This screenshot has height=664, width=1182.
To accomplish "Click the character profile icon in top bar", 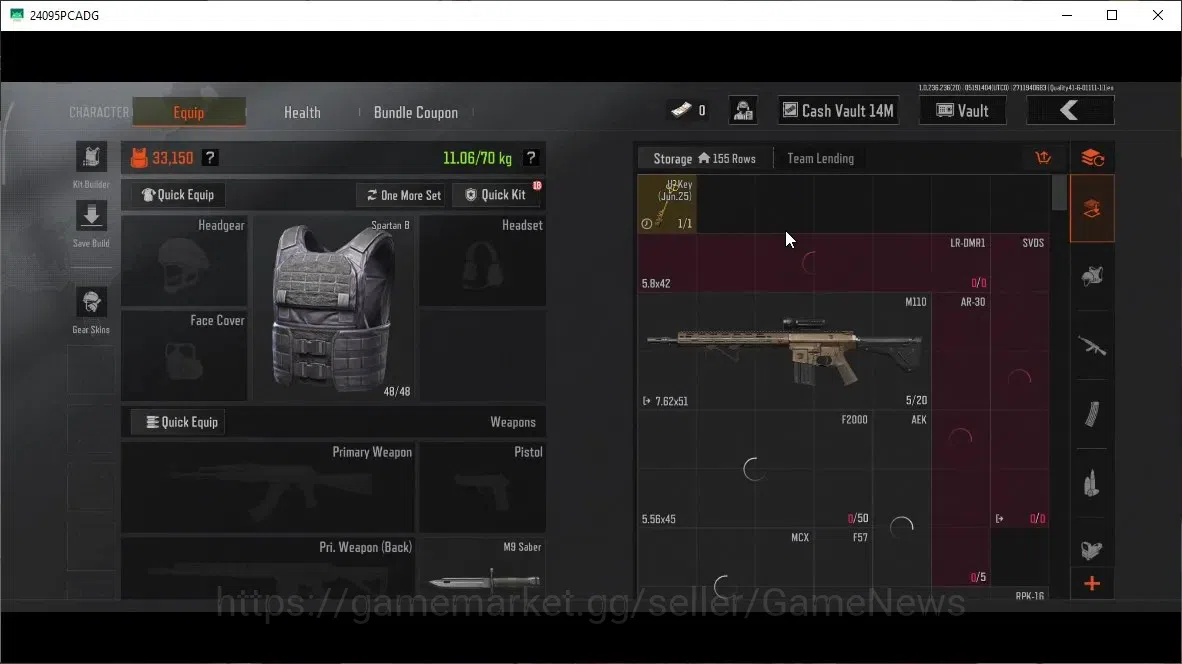I will tap(743, 111).
